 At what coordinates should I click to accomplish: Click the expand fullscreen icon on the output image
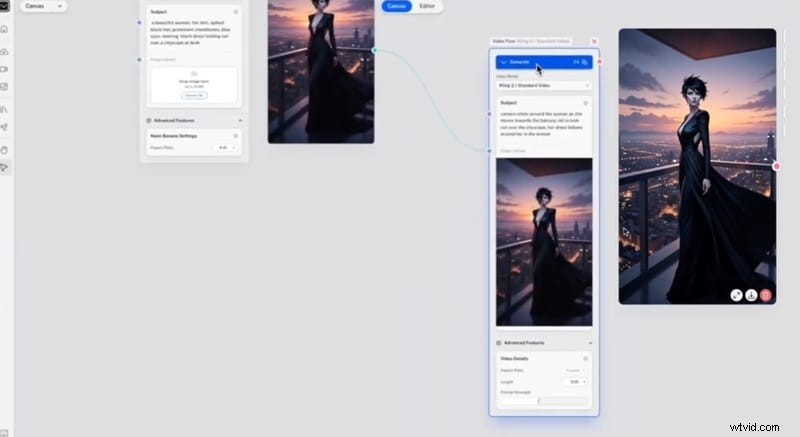pos(736,295)
